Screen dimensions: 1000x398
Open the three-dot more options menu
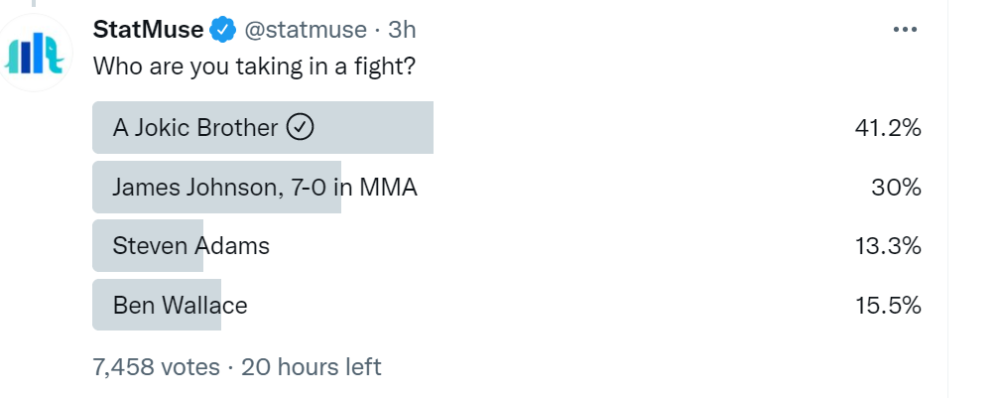tap(905, 29)
